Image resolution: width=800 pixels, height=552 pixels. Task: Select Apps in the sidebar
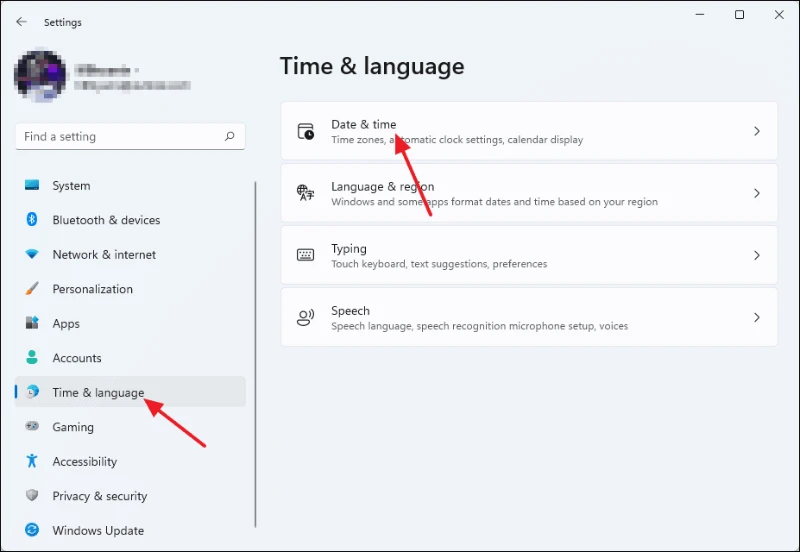pos(130,323)
